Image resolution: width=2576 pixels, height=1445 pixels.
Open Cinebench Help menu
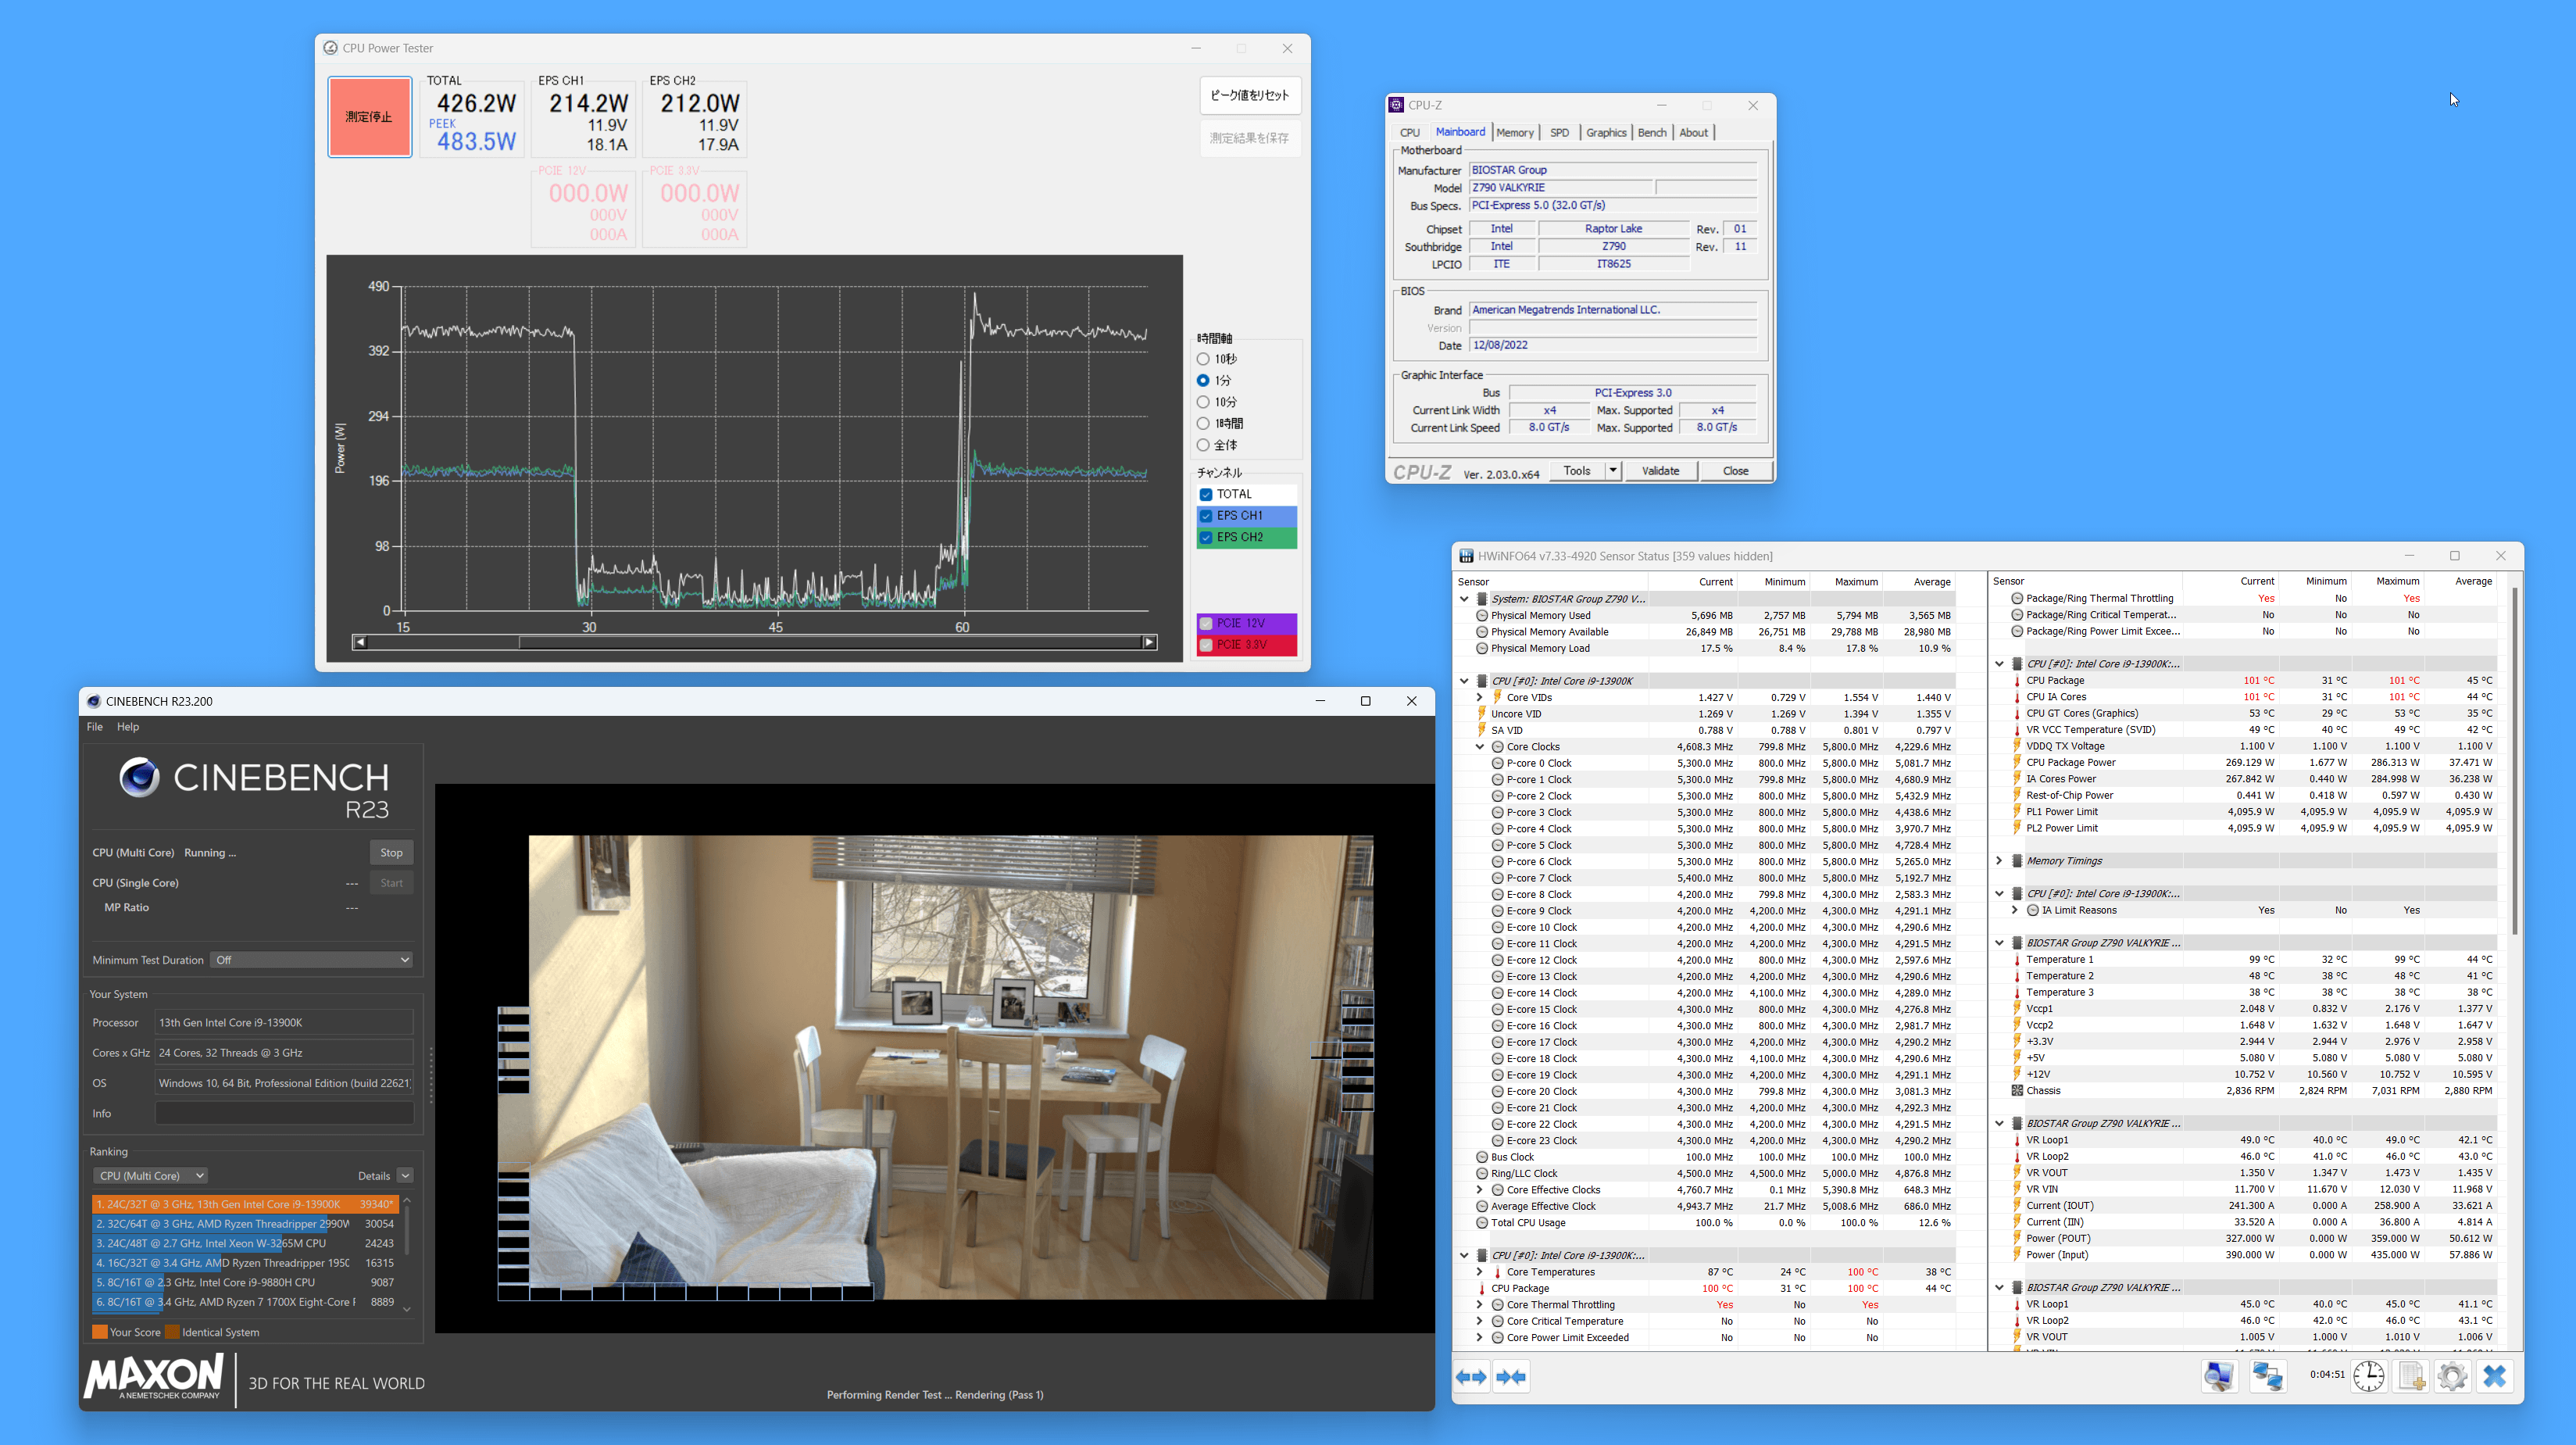pyautogui.click(x=128, y=727)
